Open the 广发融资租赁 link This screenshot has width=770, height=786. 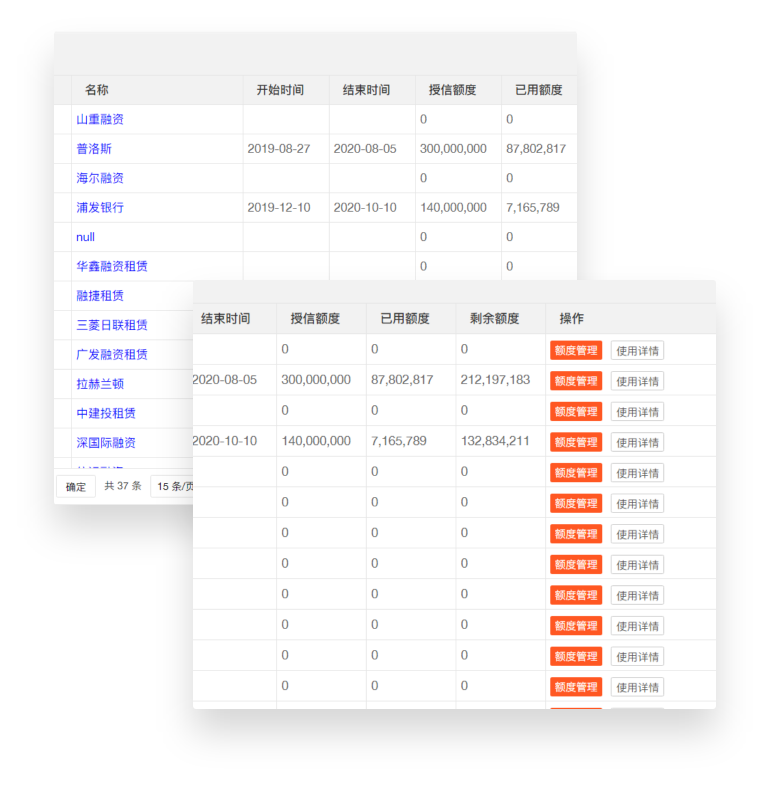[x=112, y=355]
